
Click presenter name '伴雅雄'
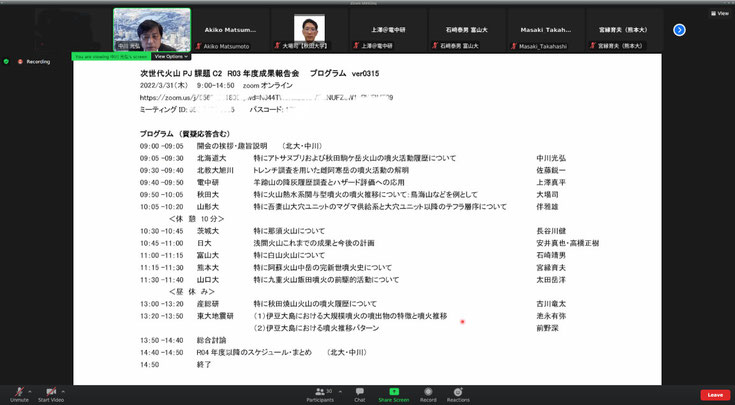(548, 207)
